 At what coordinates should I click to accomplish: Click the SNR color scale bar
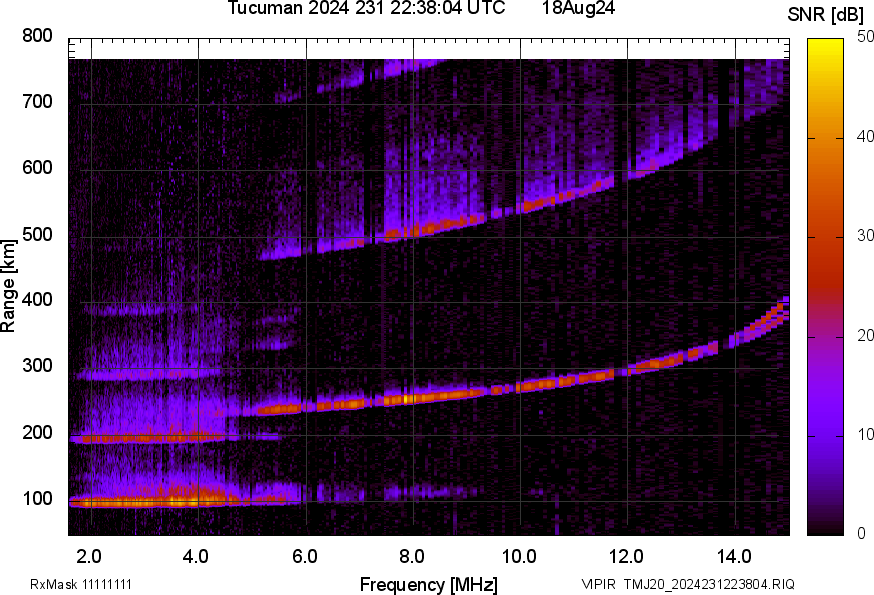[x=826, y=287]
